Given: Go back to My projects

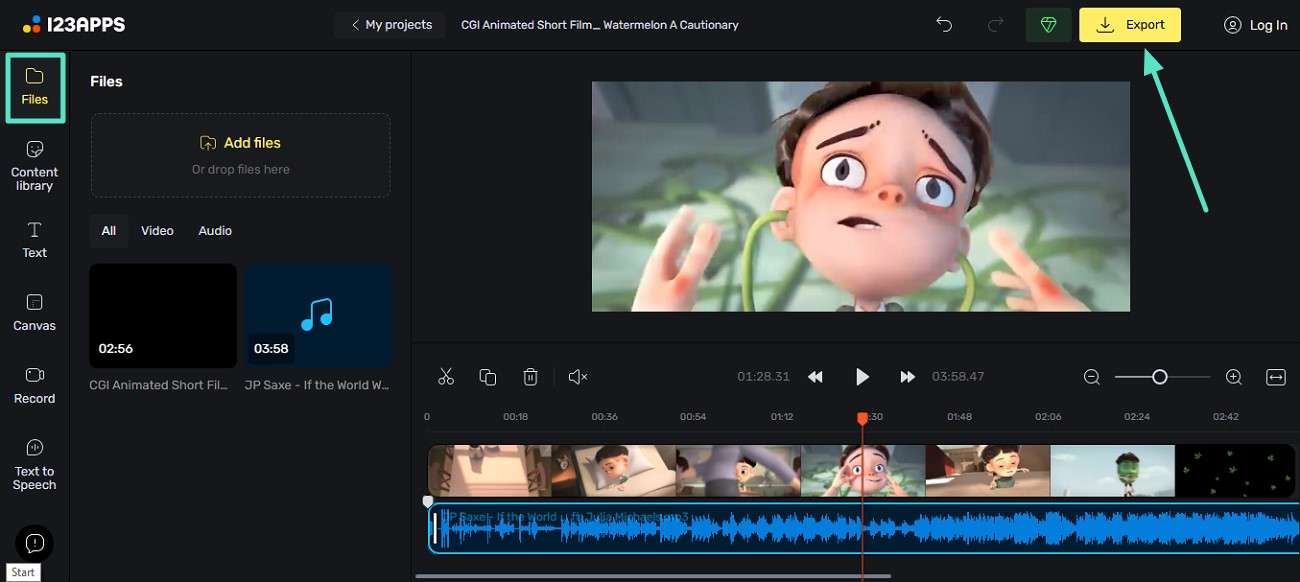Looking at the screenshot, I should pyautogui.click(x=390, y=25).
